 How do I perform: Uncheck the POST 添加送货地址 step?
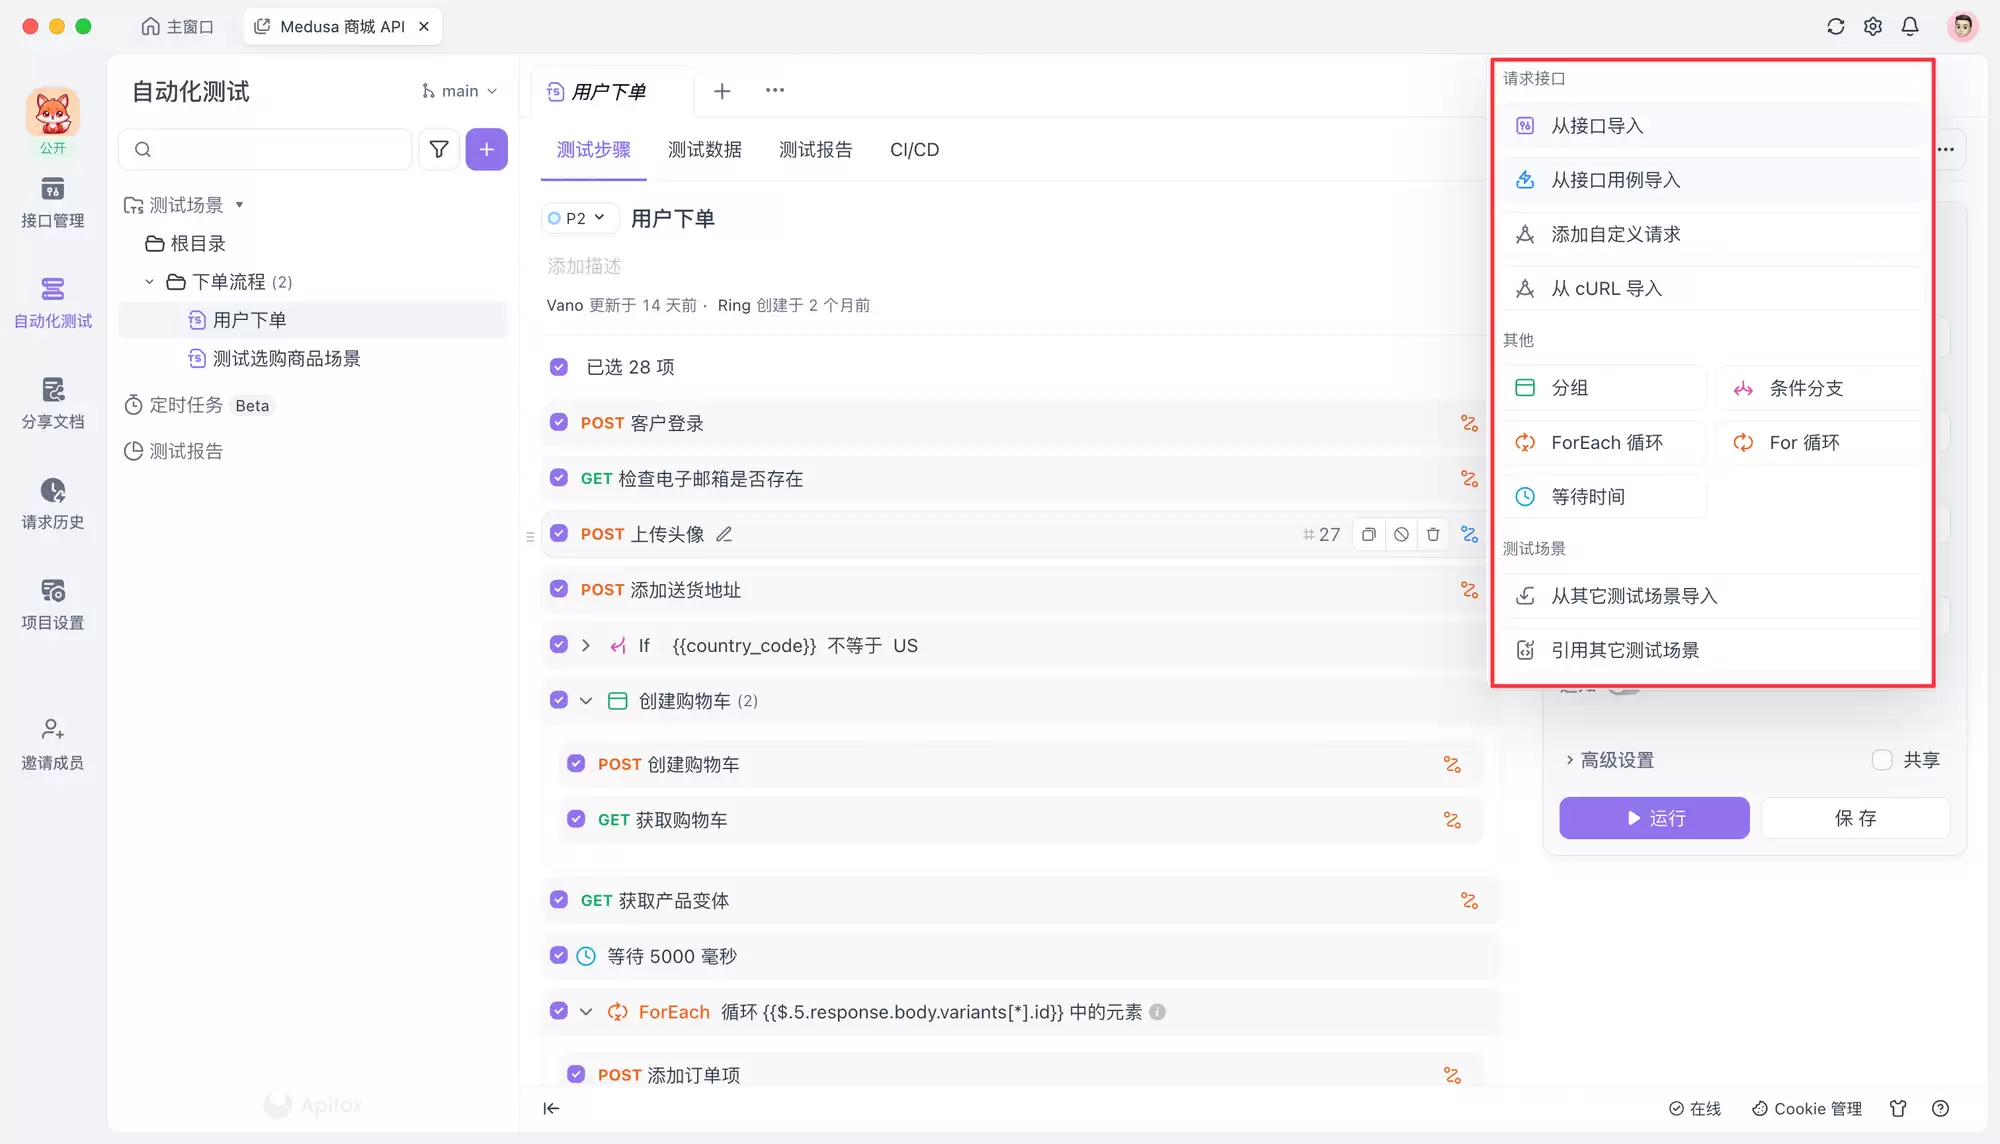(x=559, y=589)
